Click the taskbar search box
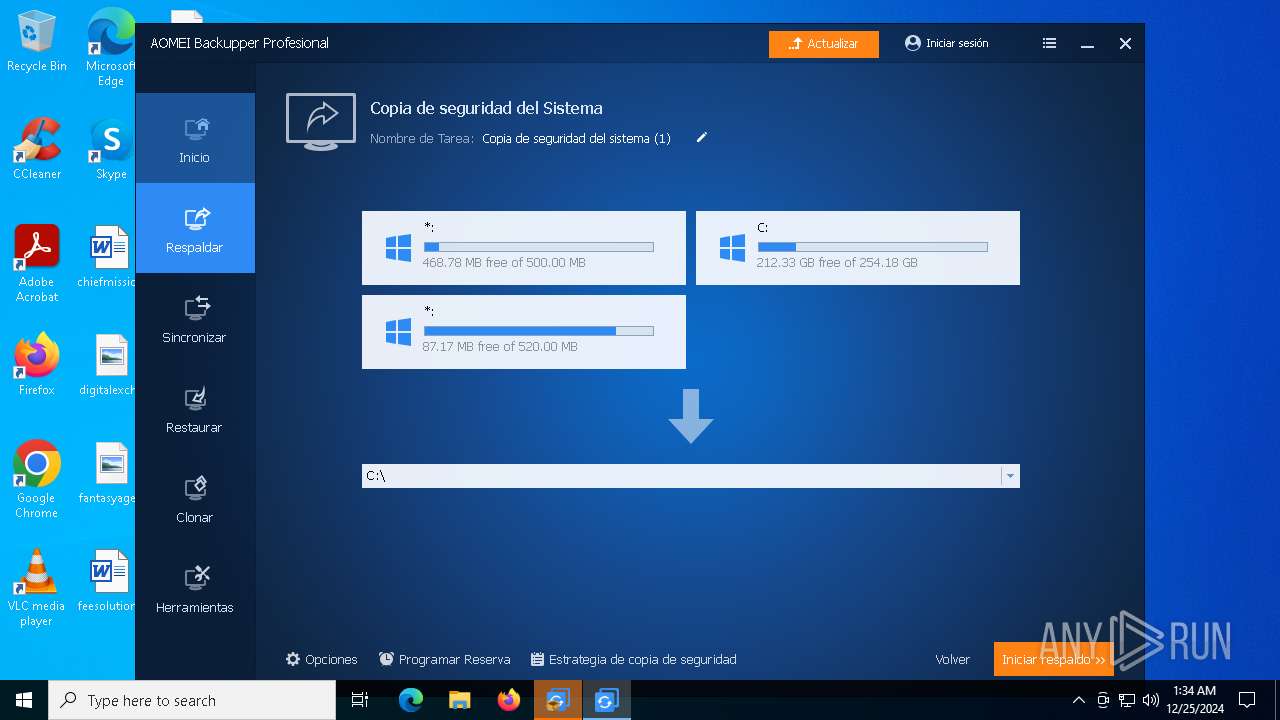The height and width of the screenshot is (720, 1280). point(192,700)
